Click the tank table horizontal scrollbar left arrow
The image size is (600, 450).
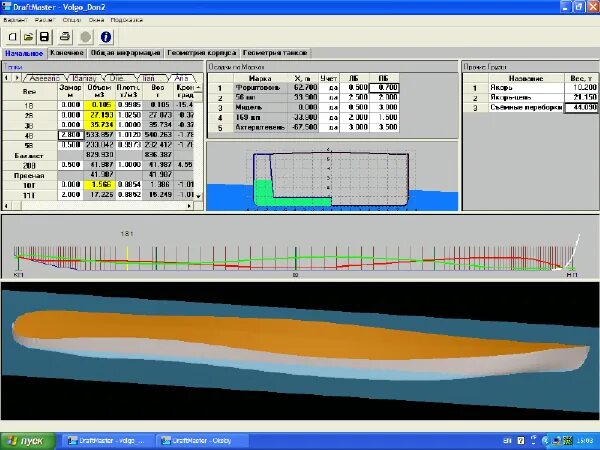click(x=7, y=206)
